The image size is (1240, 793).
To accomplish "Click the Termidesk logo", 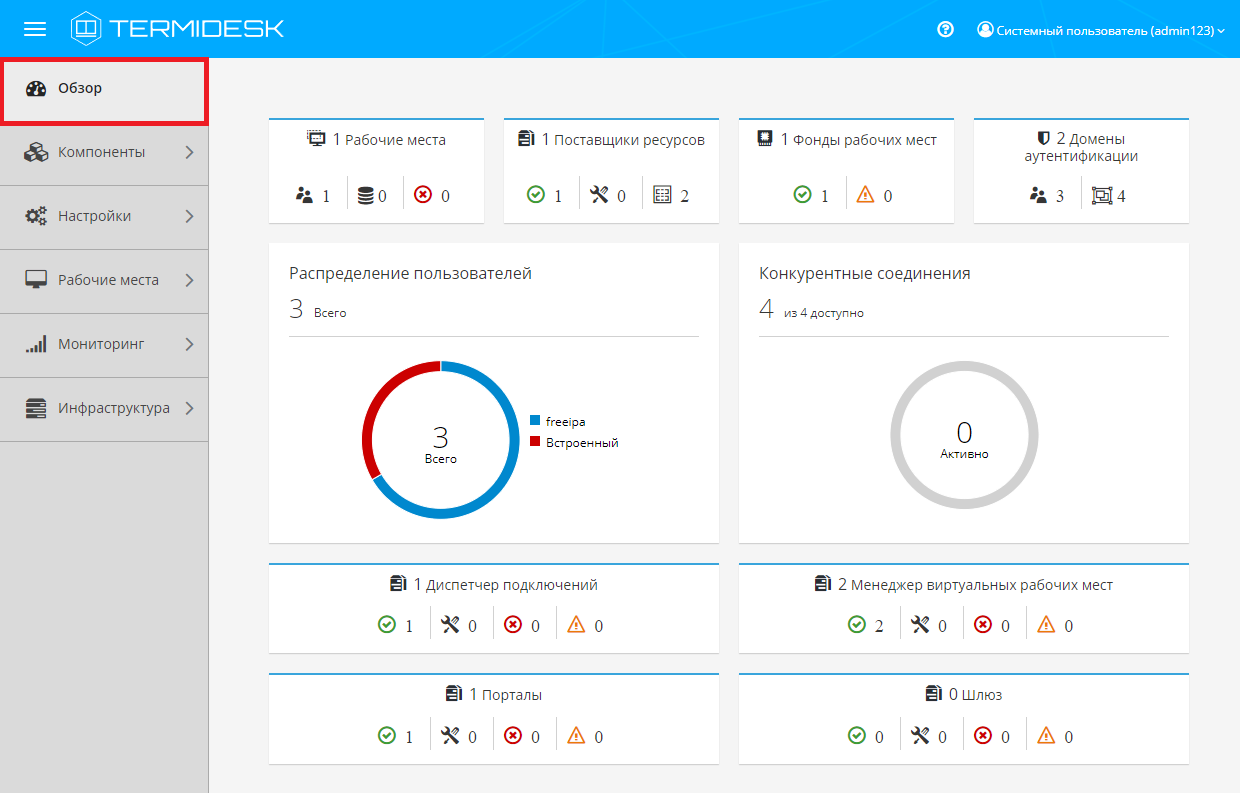I will [x=178, y=29].
